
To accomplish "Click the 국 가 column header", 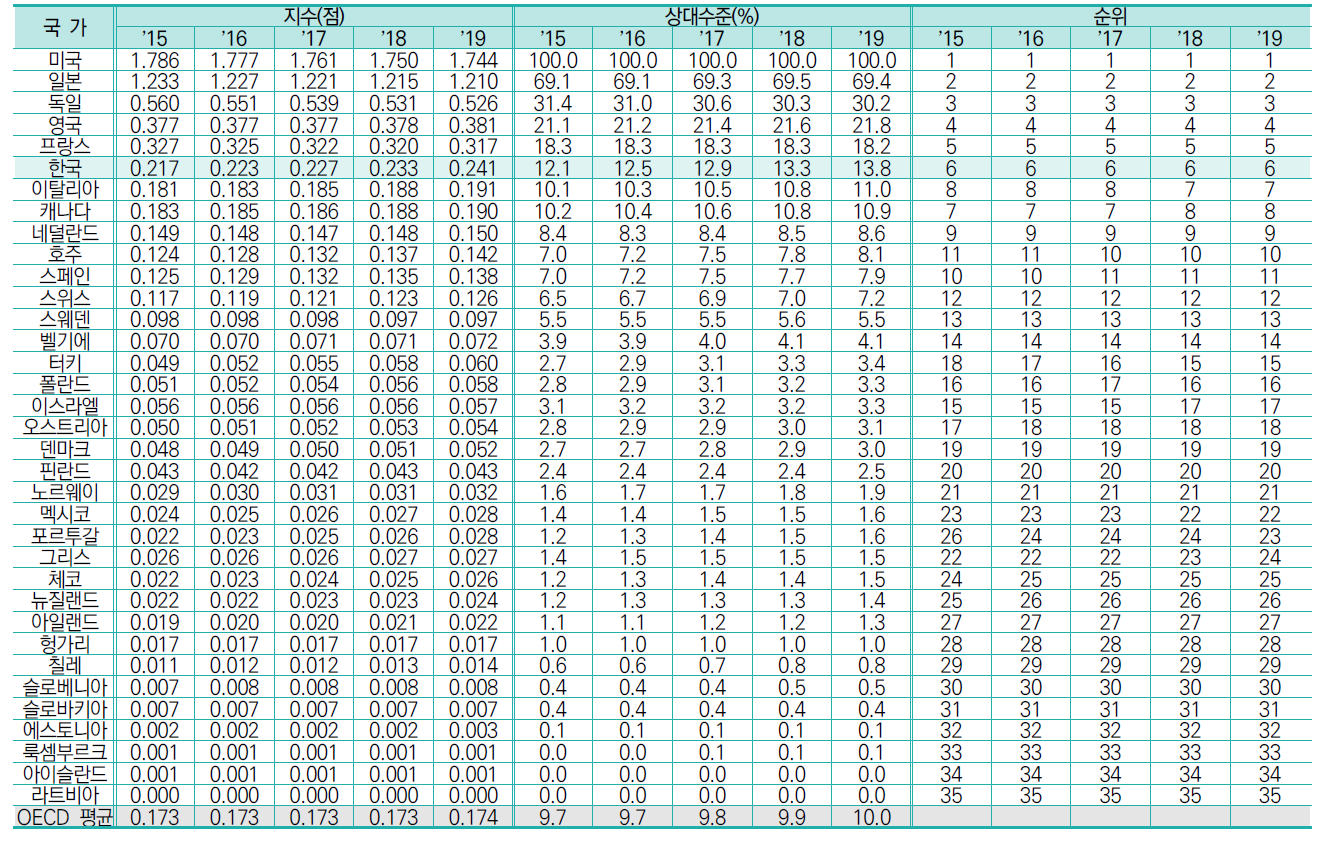I will point(64,28).
